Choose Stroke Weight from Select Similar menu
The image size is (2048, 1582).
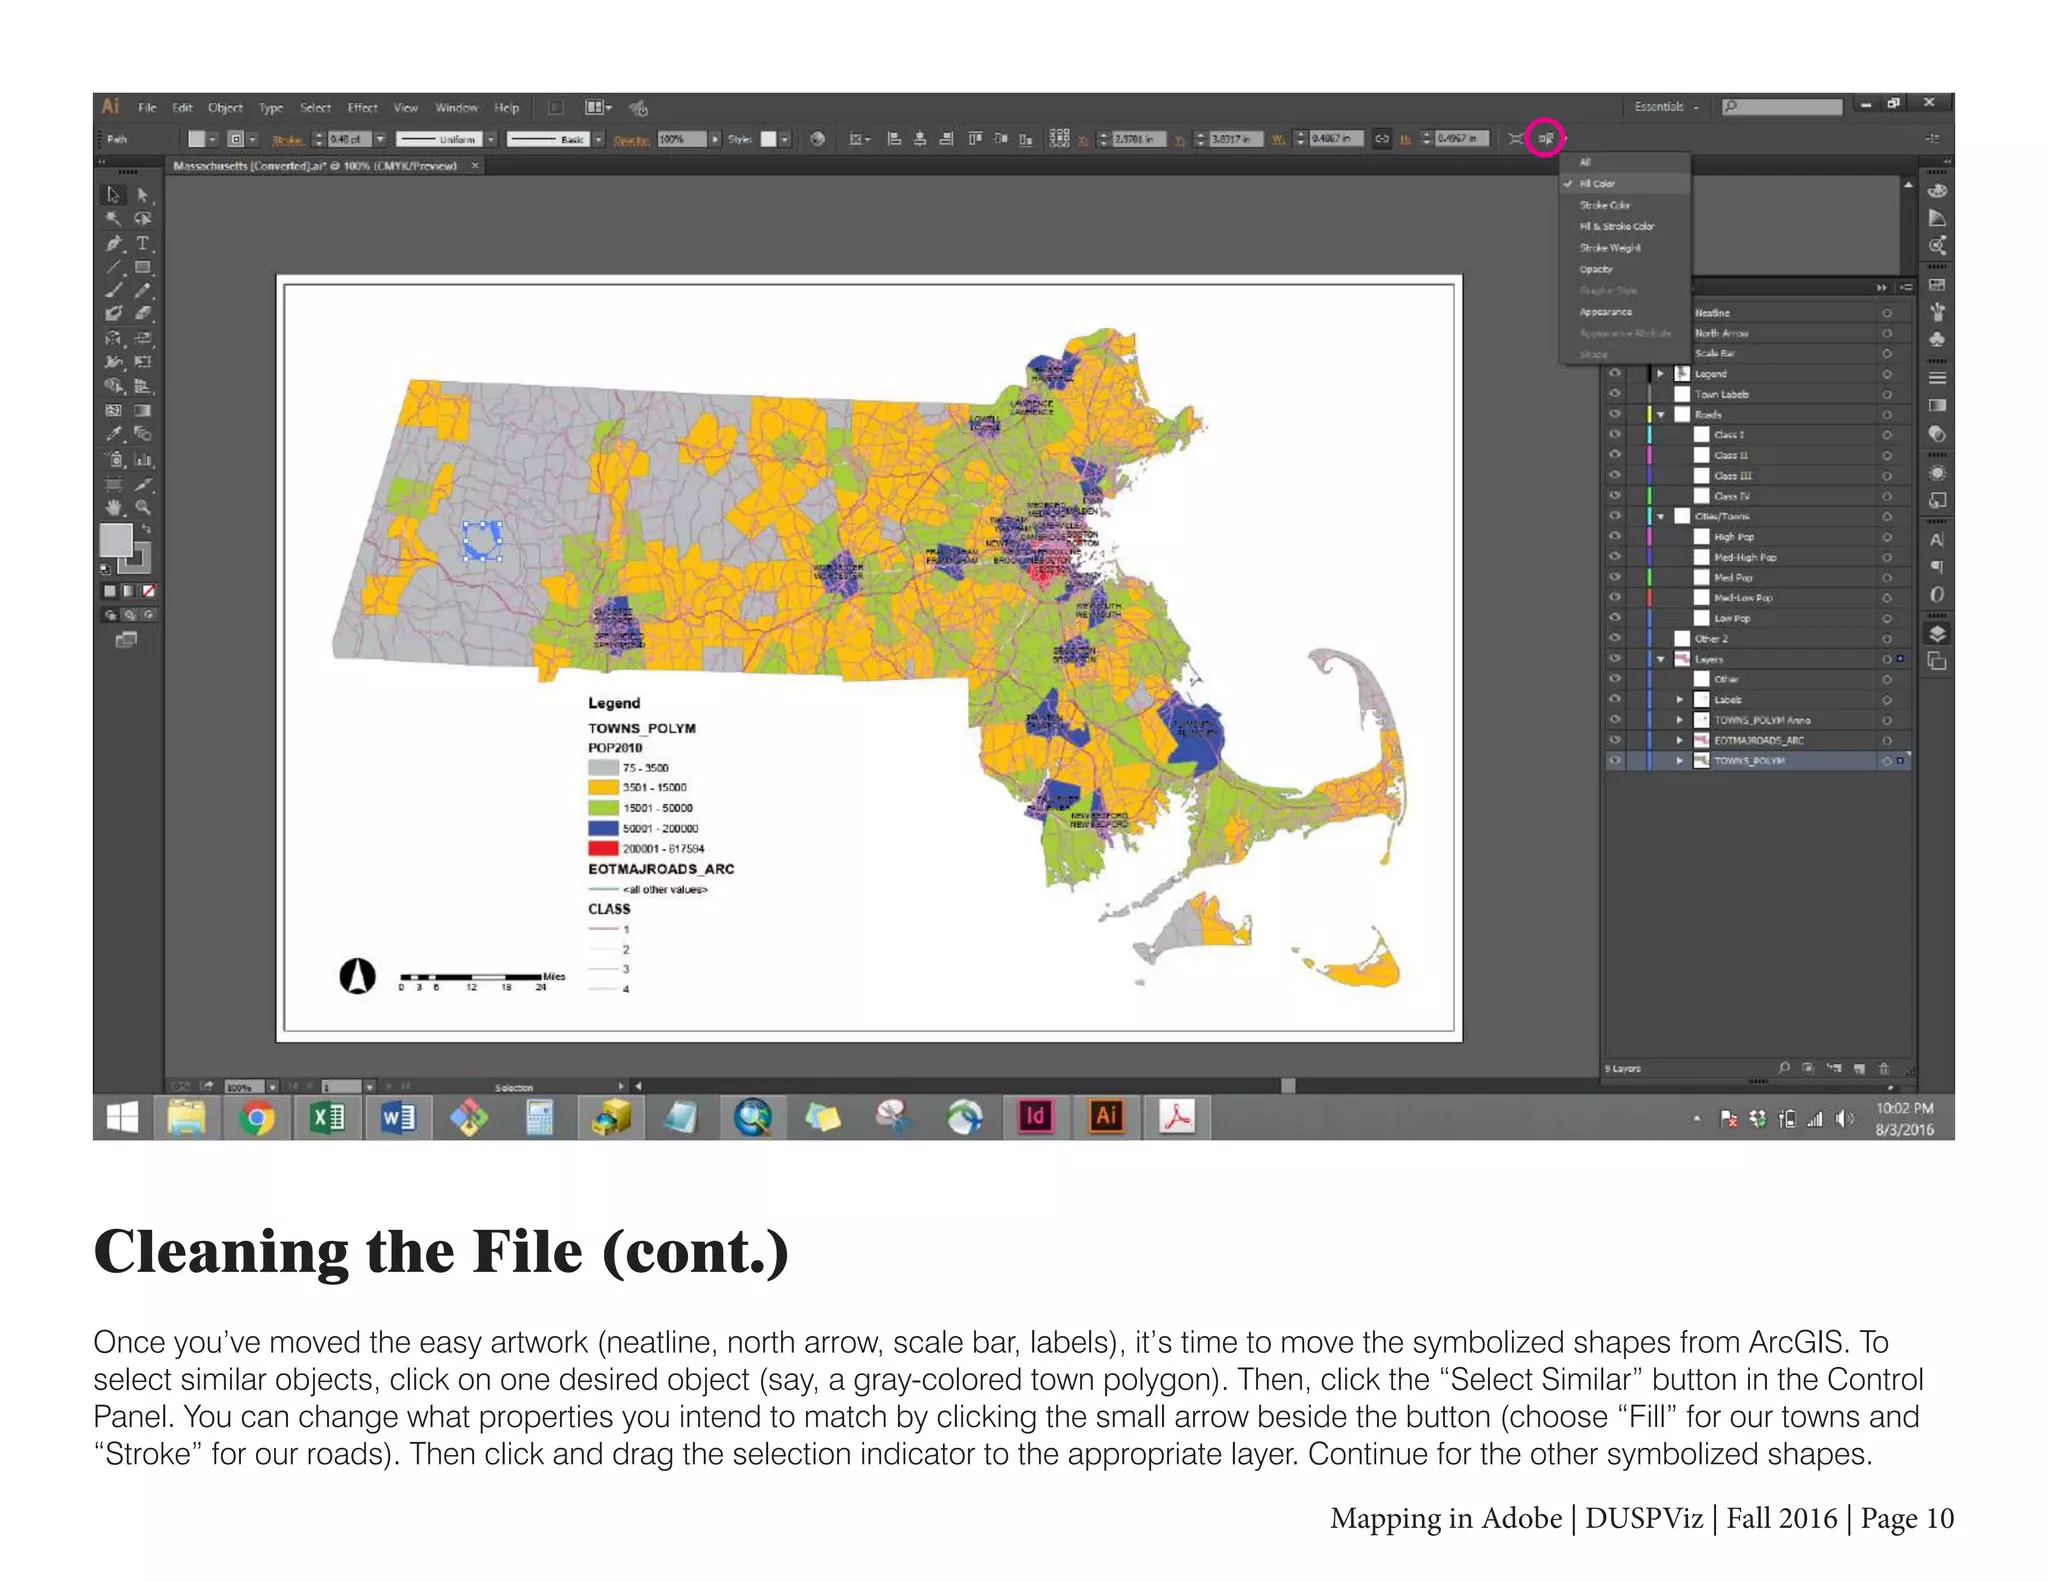coord(1625,247)
